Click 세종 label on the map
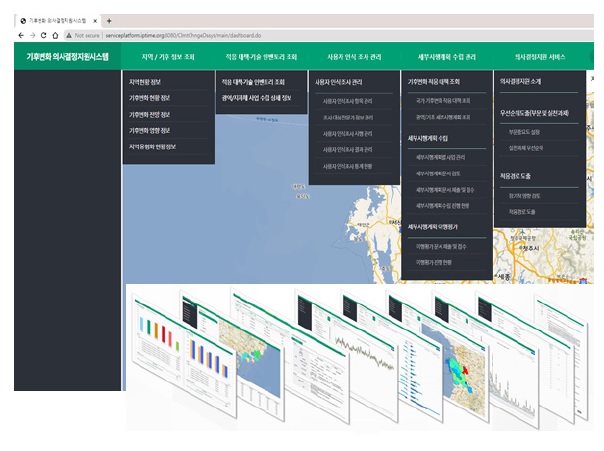Screen dimensions: 604x451 click(504, 277)
